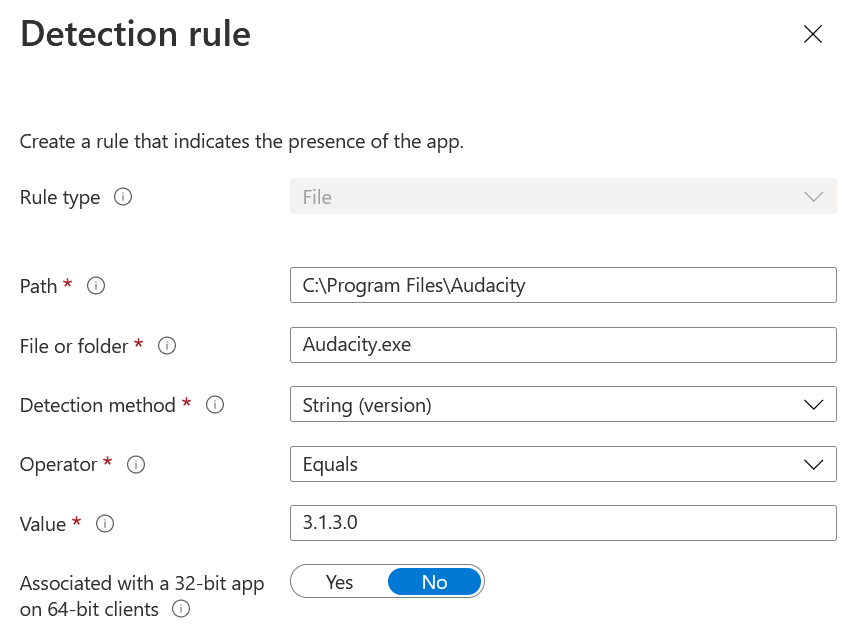Click the Rule type info icon
Viewport: 853px width, 630px height.
tap(123, 197)
